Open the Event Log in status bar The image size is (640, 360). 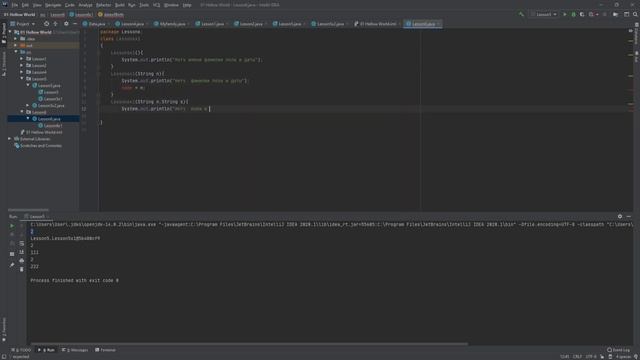(x=618, y=350)
